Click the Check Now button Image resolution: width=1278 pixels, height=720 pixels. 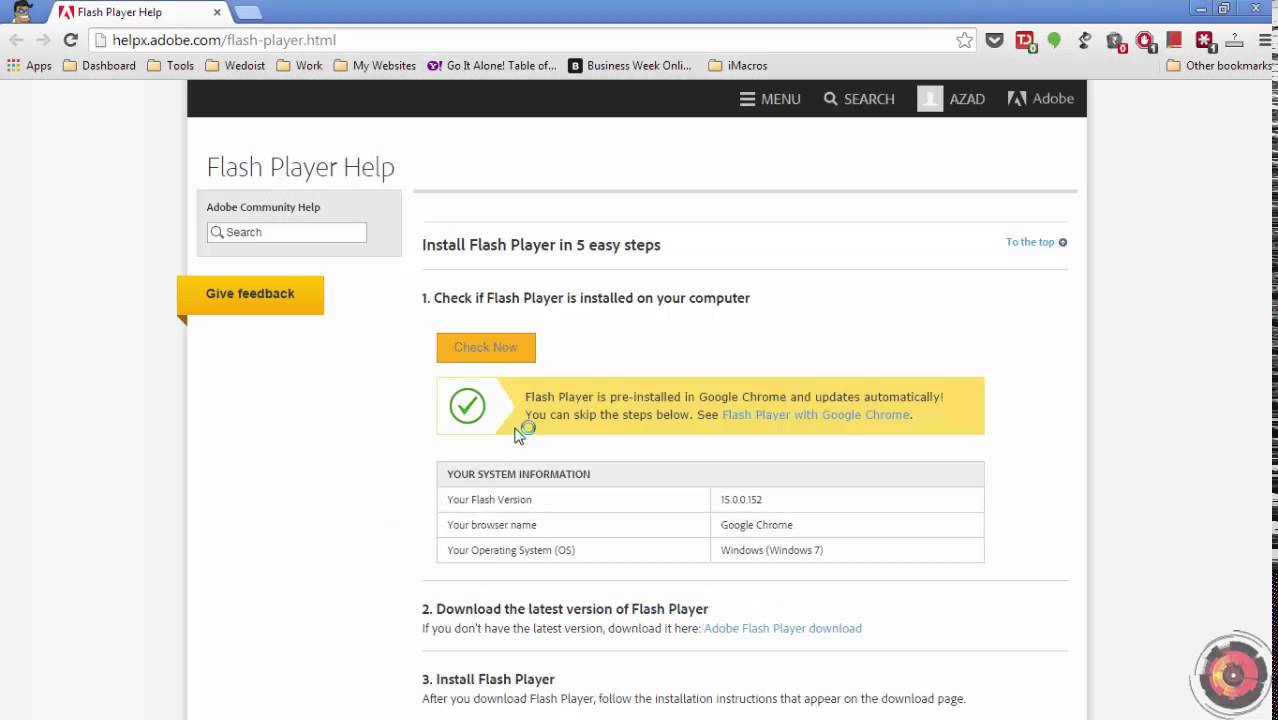(486, 347)
